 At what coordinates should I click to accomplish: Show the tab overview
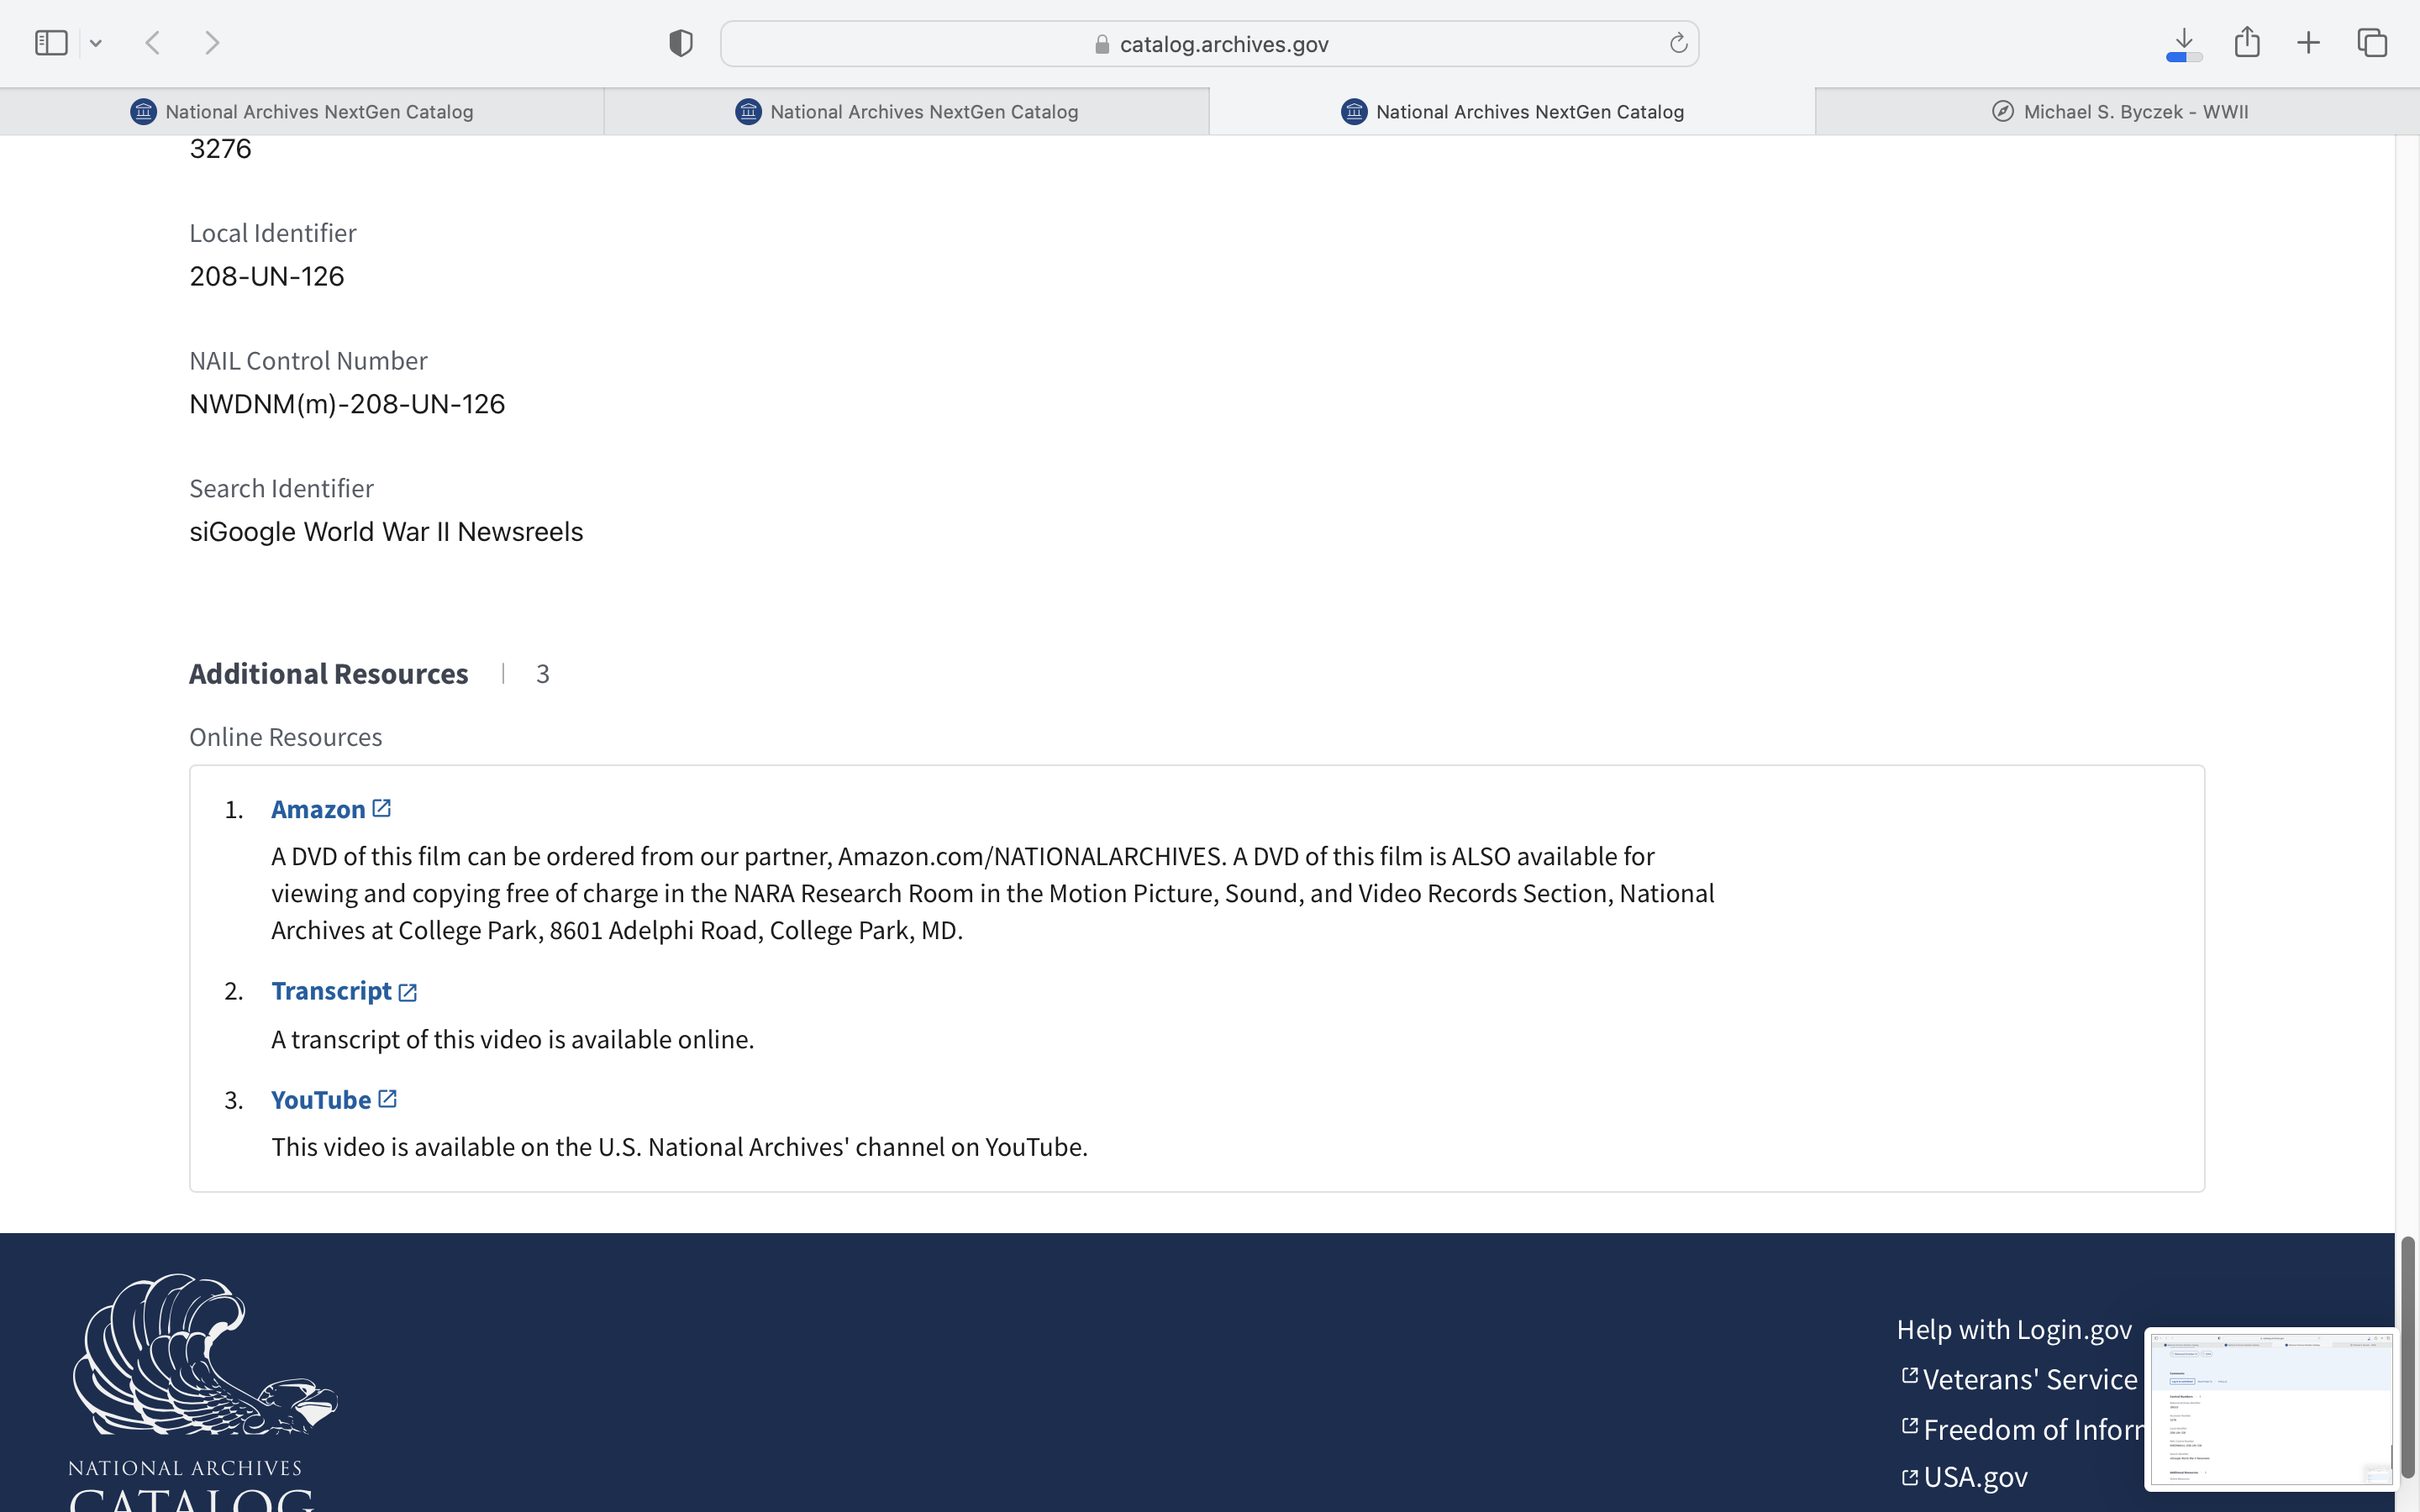(x=2372, y=43)
